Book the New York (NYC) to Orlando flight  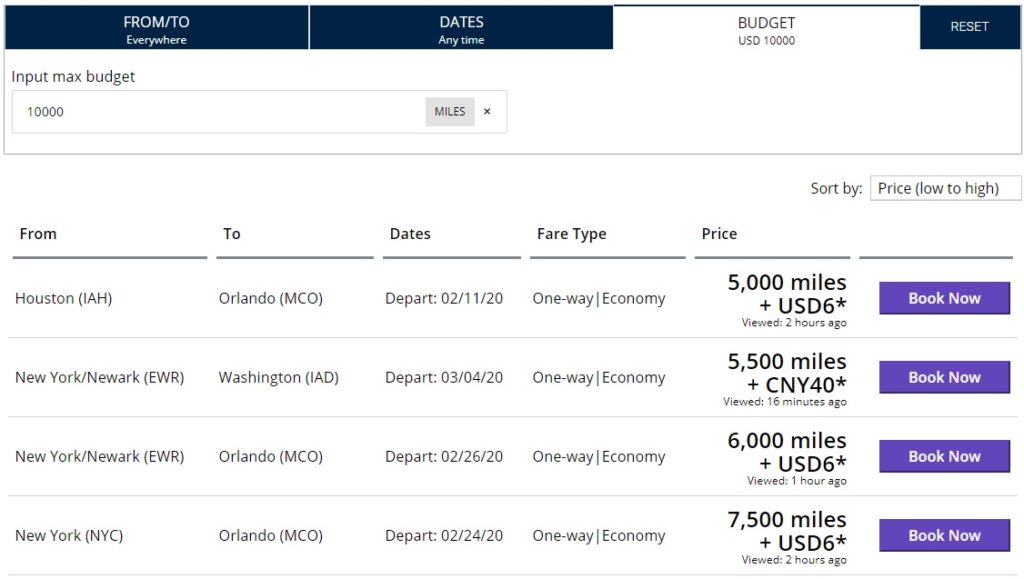(944, 535)
